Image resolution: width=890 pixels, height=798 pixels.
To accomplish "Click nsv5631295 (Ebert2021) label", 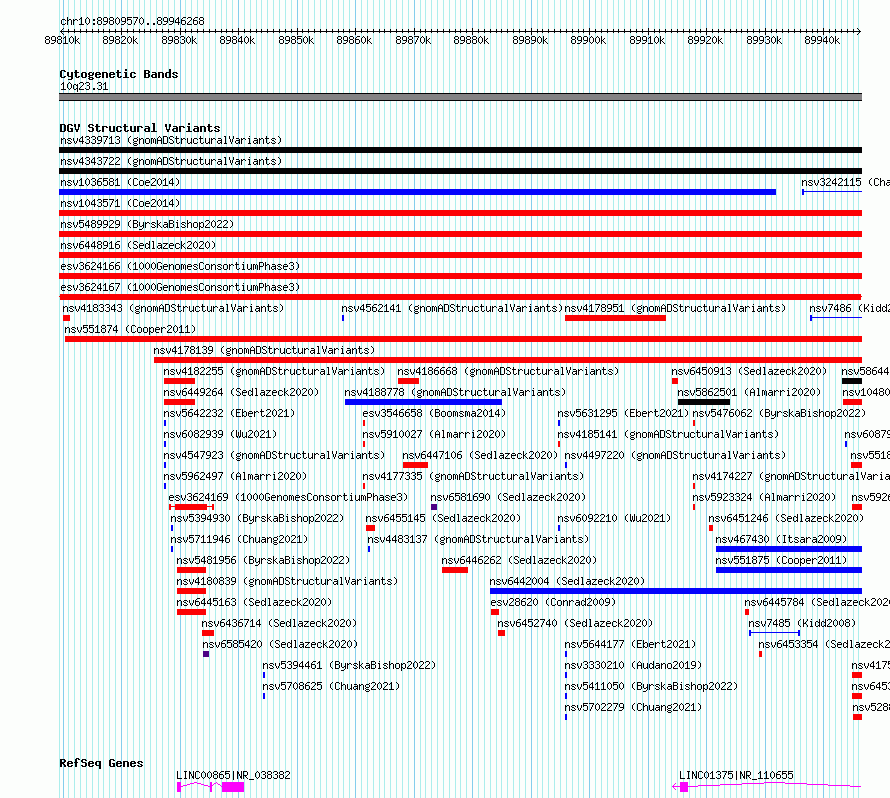I will [x=623, y=413].
